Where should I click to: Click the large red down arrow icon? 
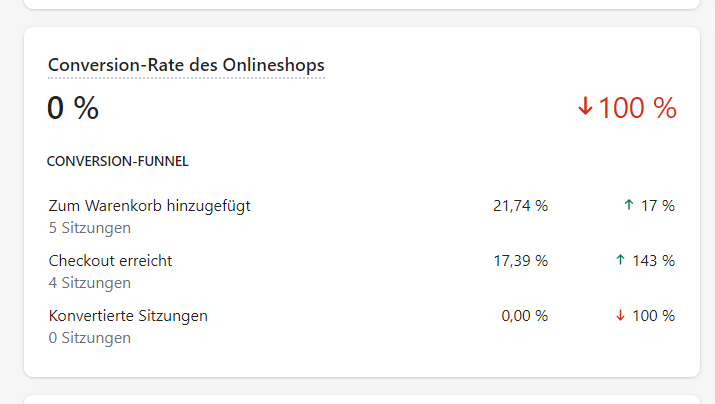tap(585, 107)
